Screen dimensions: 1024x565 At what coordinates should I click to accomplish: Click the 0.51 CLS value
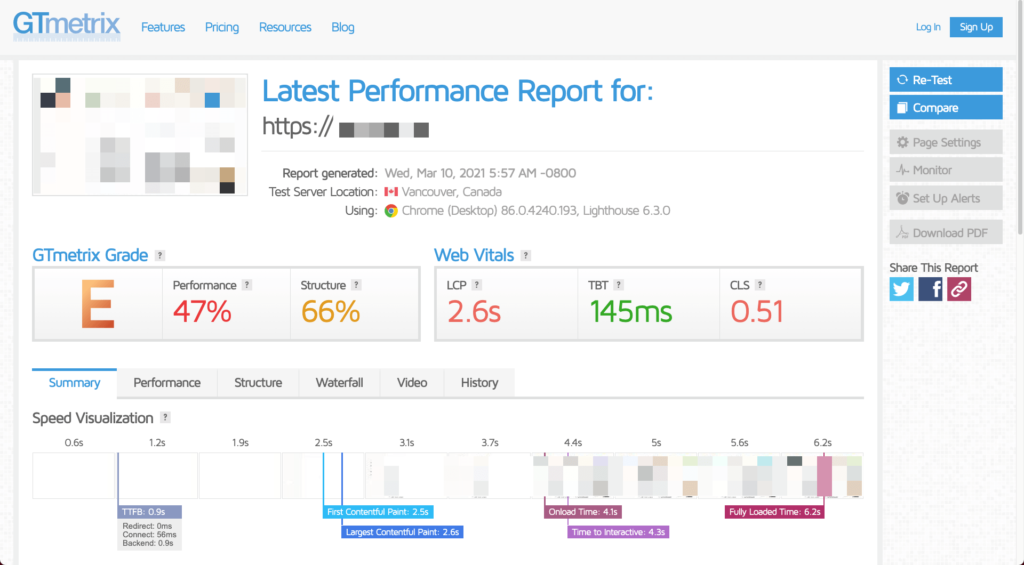coord(756,312)
